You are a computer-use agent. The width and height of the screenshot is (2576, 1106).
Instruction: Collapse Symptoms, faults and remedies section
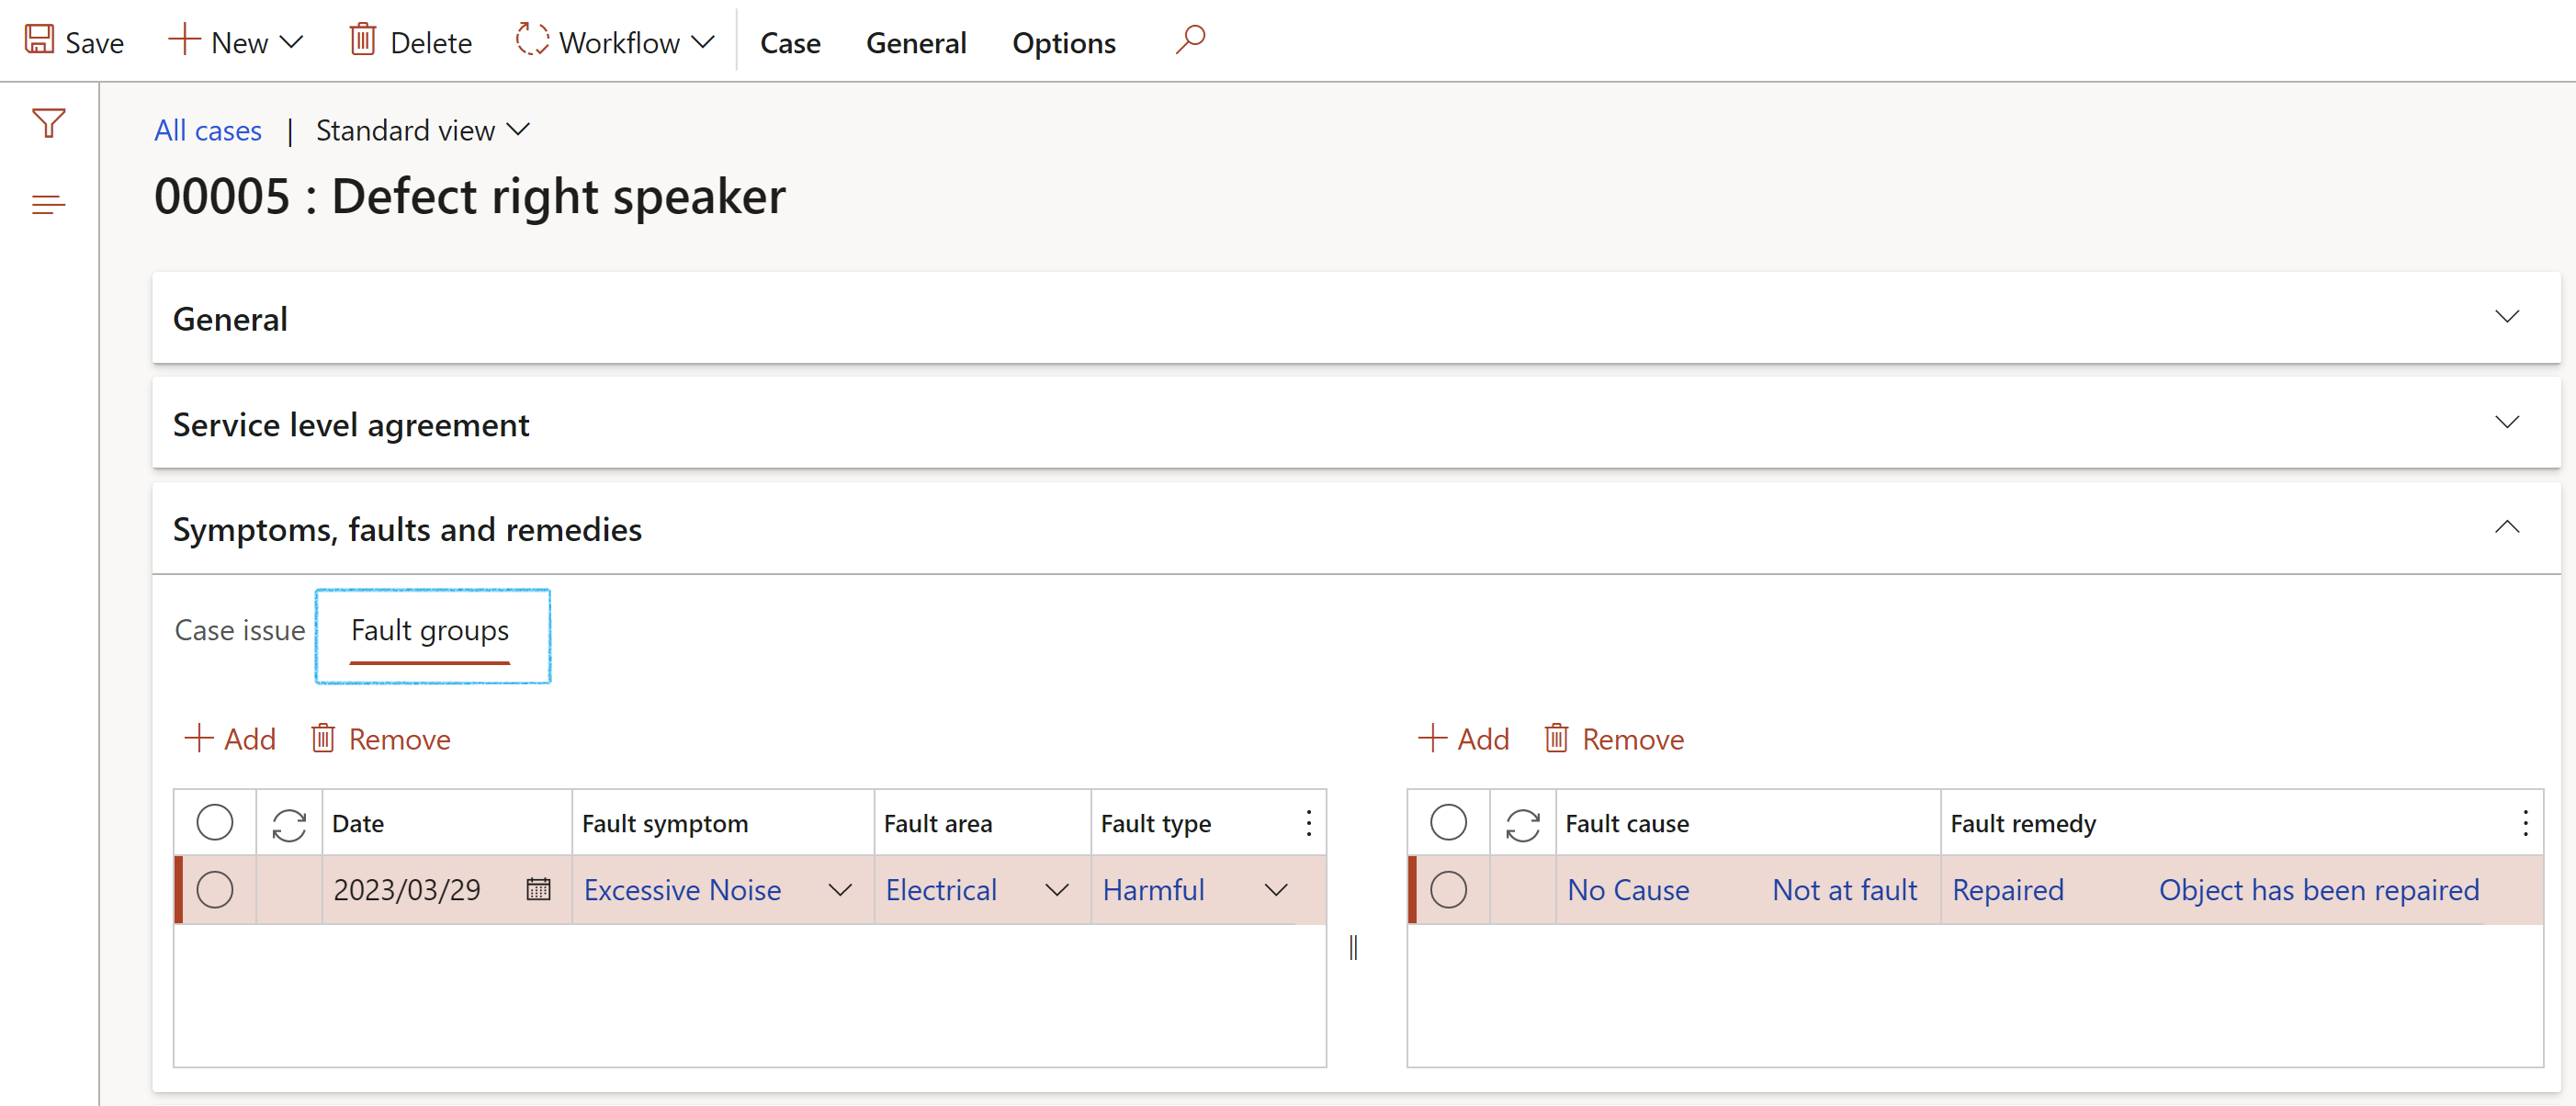click(2506, 527)
